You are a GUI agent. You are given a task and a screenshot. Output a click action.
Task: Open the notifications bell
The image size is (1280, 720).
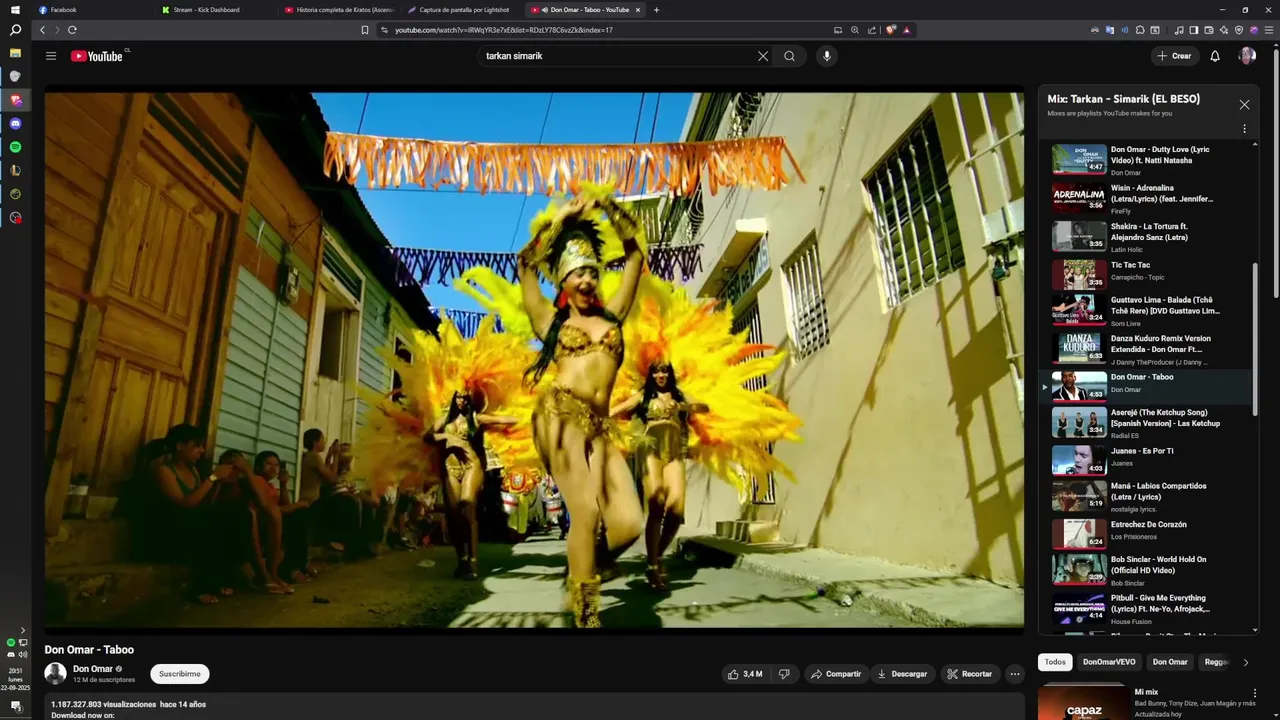pos(1215,56)
